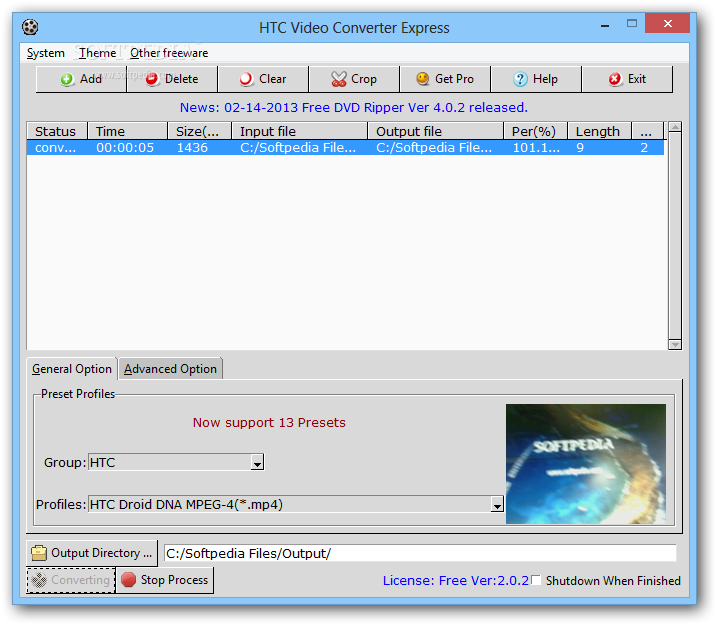The height and width of the screenshot is (625, 717).
Task: Click the 'Now support 13 Presets' text
Action: pos(269,423)
